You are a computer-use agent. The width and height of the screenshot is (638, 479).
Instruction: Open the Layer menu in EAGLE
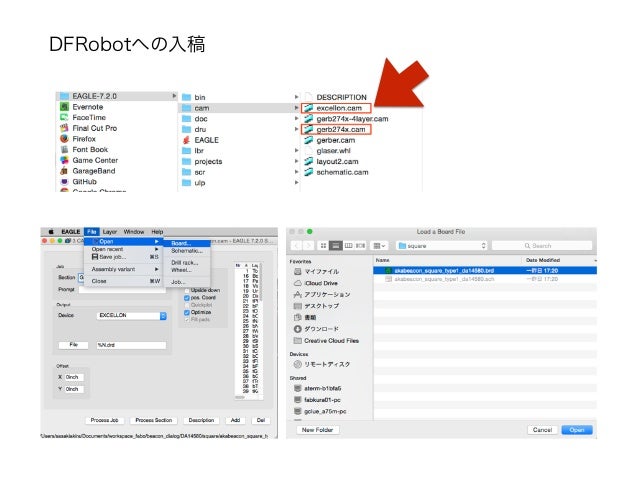pyautogui.click(x=109, y=232)
